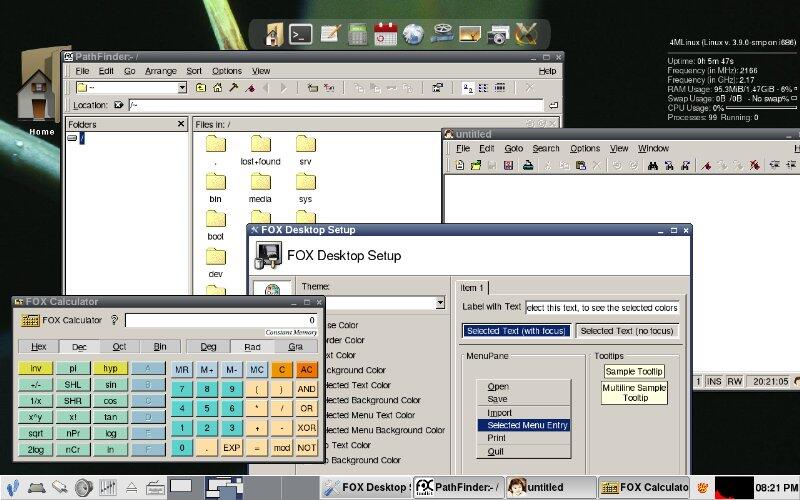Click the camera screenshot icon in dock

click(499, 34)
